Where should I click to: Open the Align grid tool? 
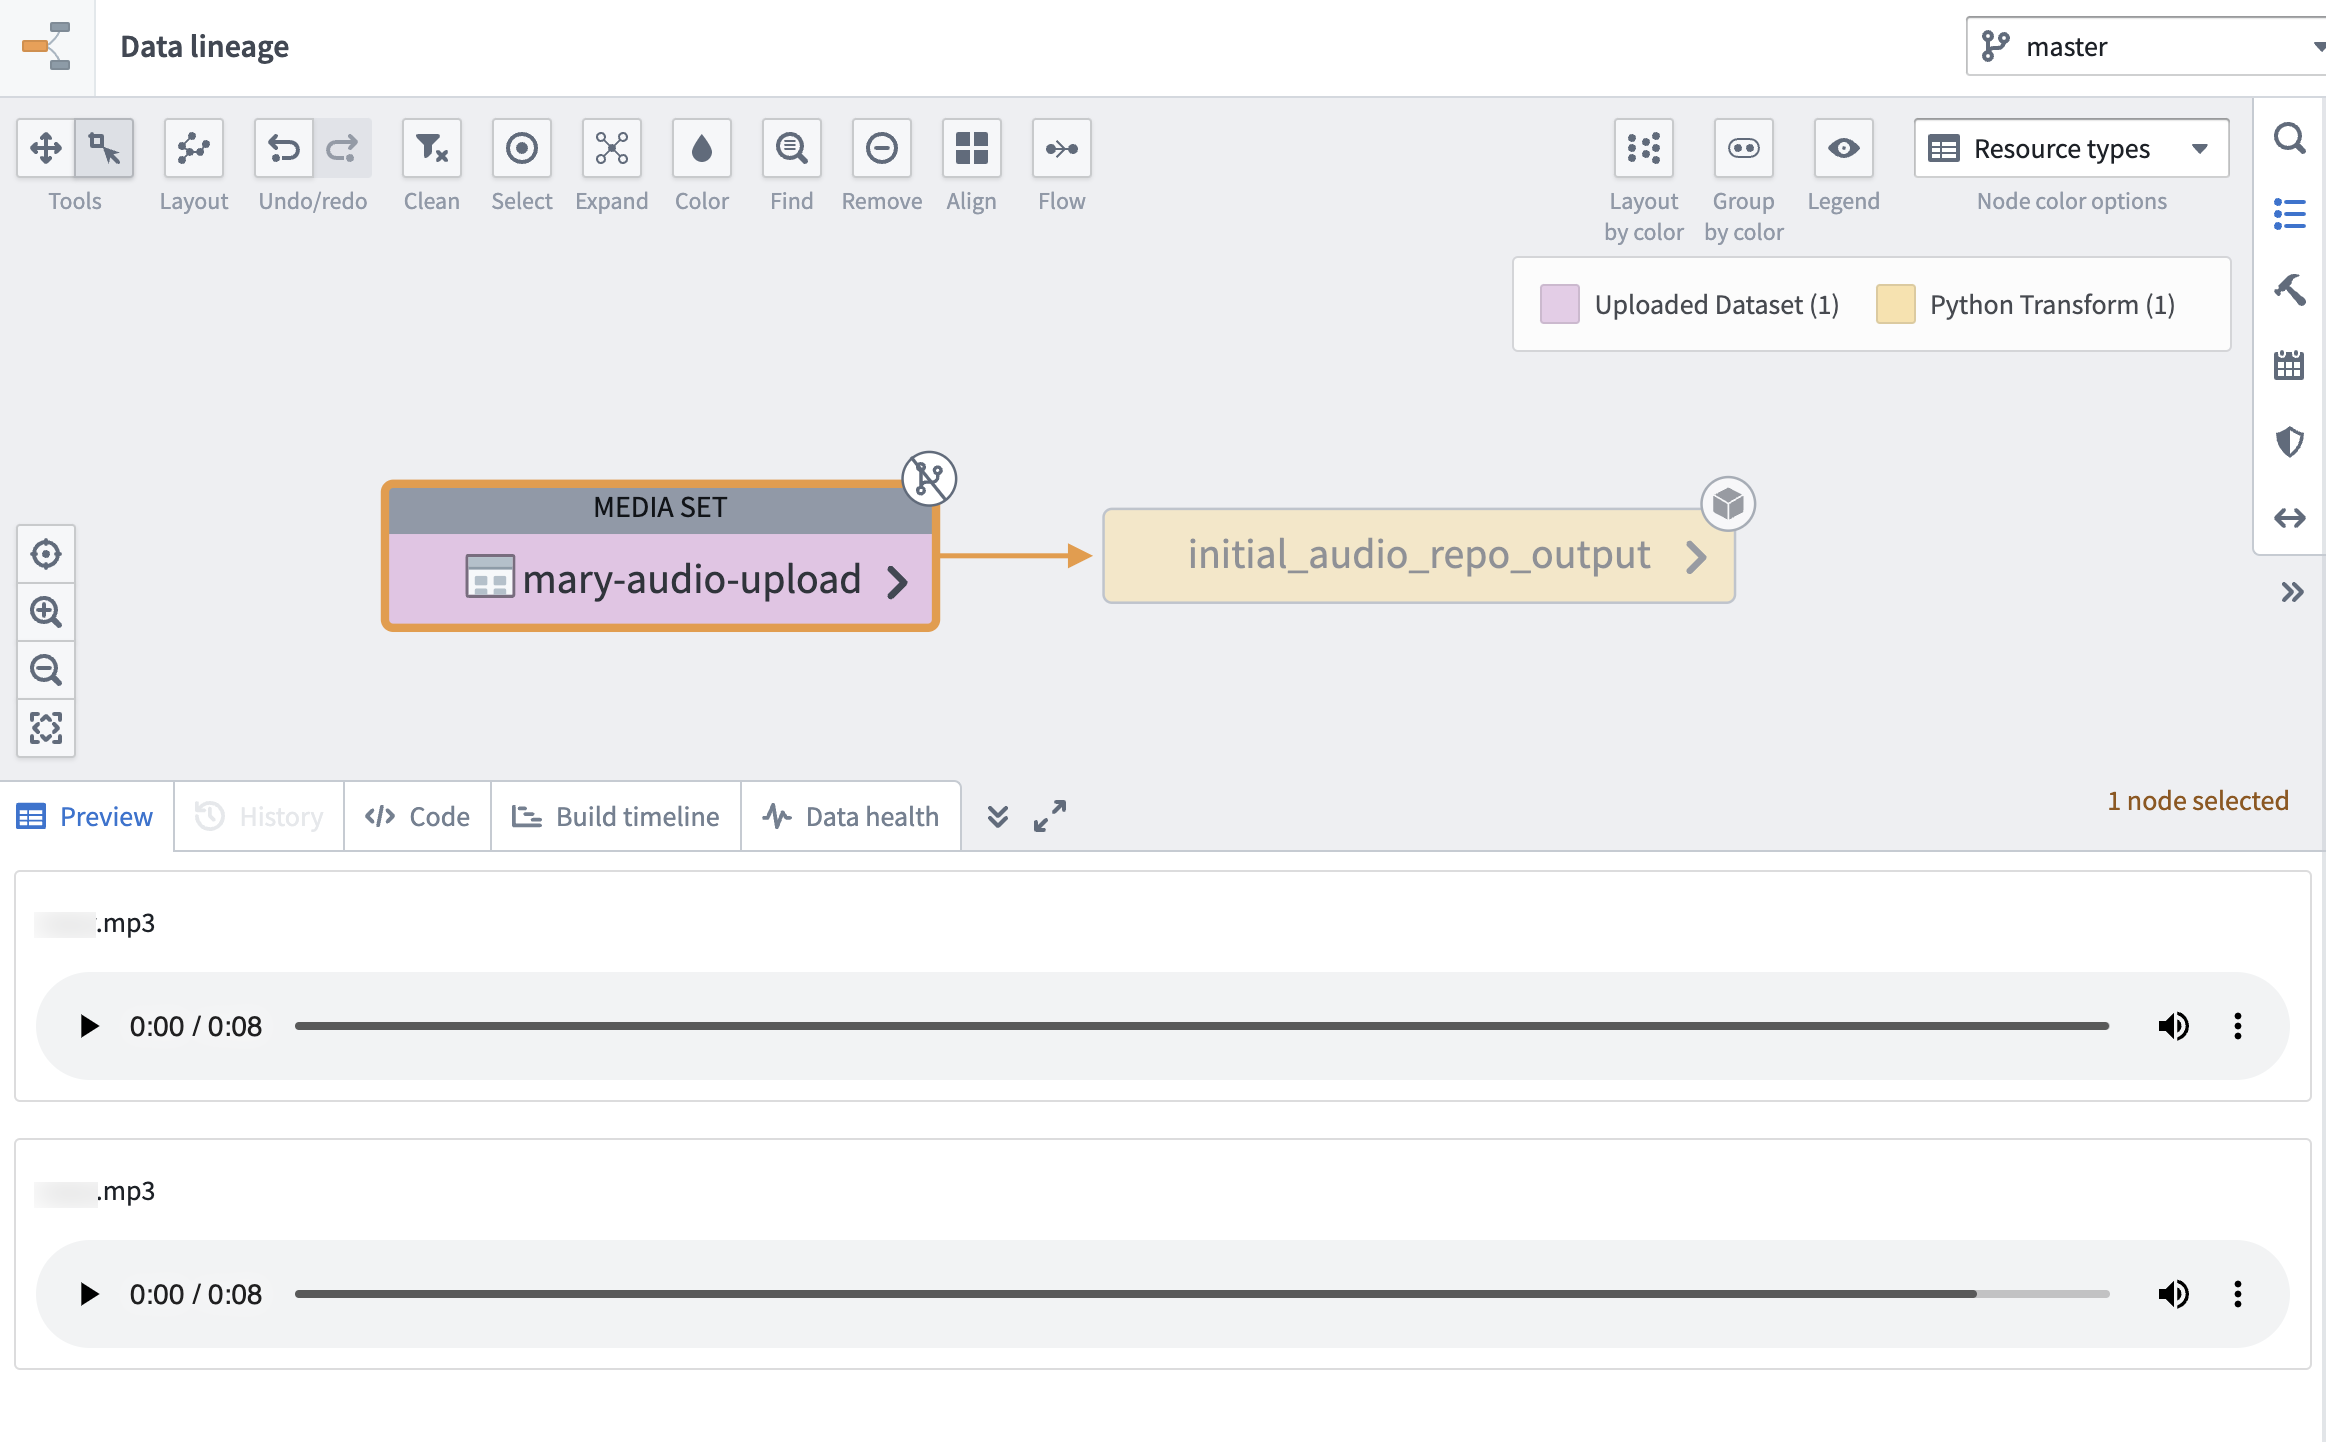[x=972, y=149]
